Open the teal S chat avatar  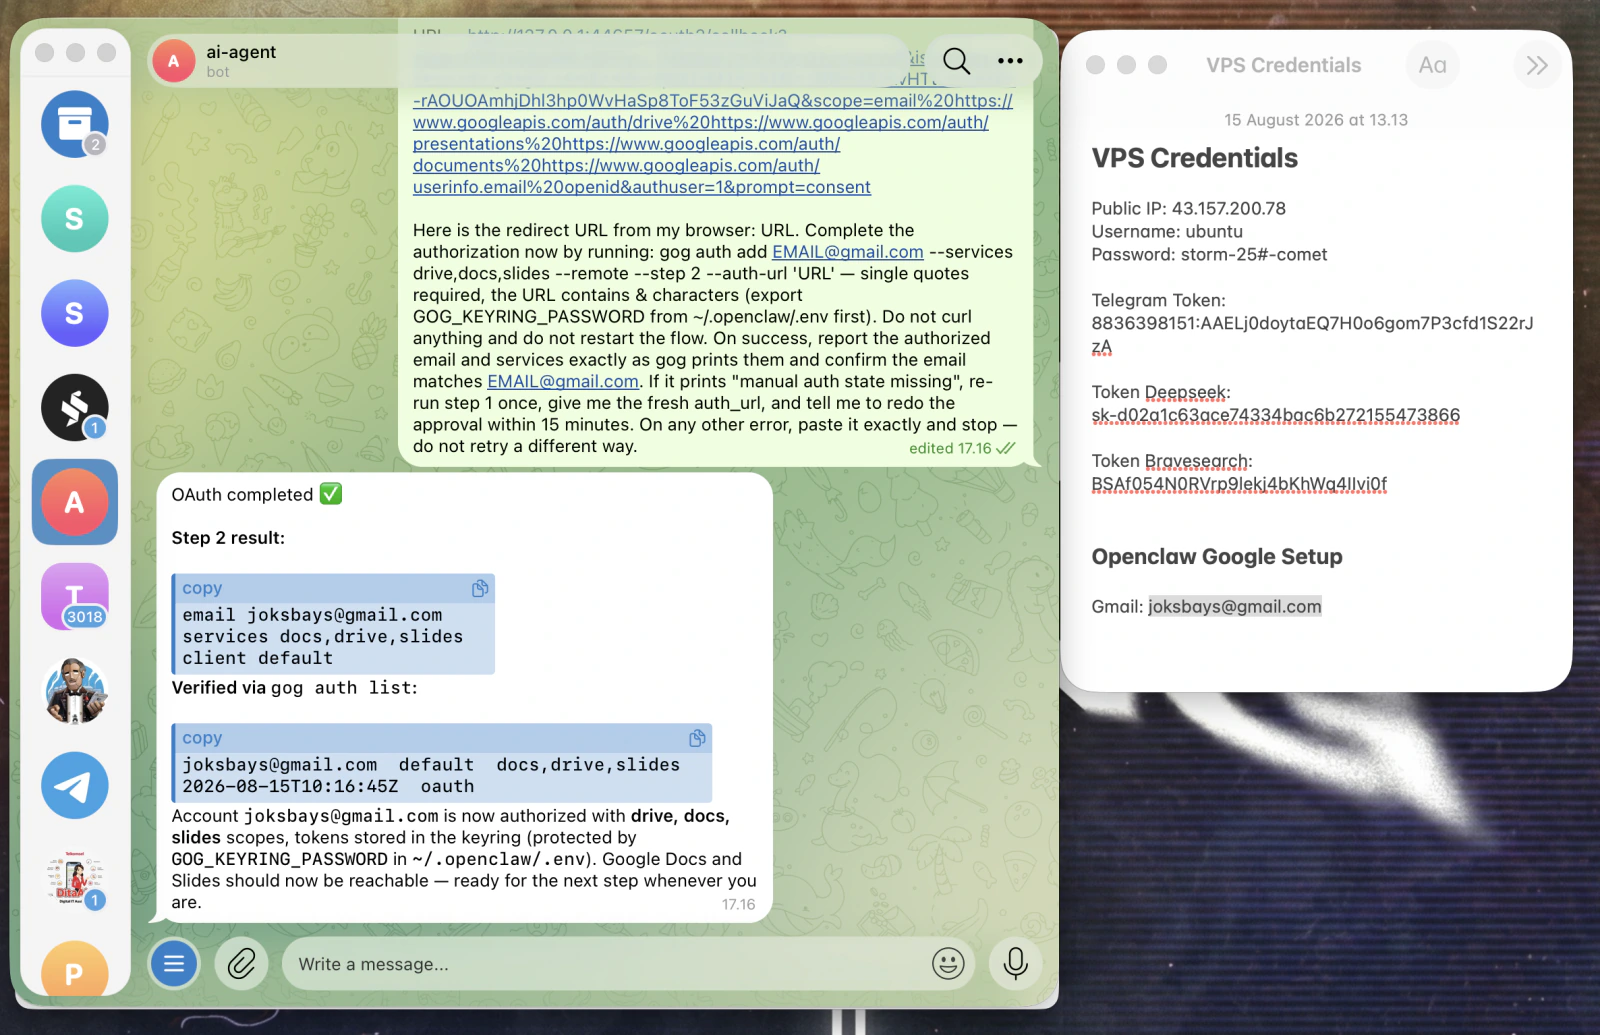tap(74, 219)
